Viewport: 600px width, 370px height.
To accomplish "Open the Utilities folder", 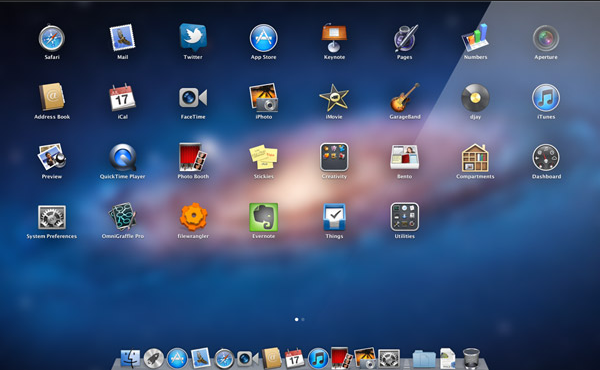I will 405,217.
